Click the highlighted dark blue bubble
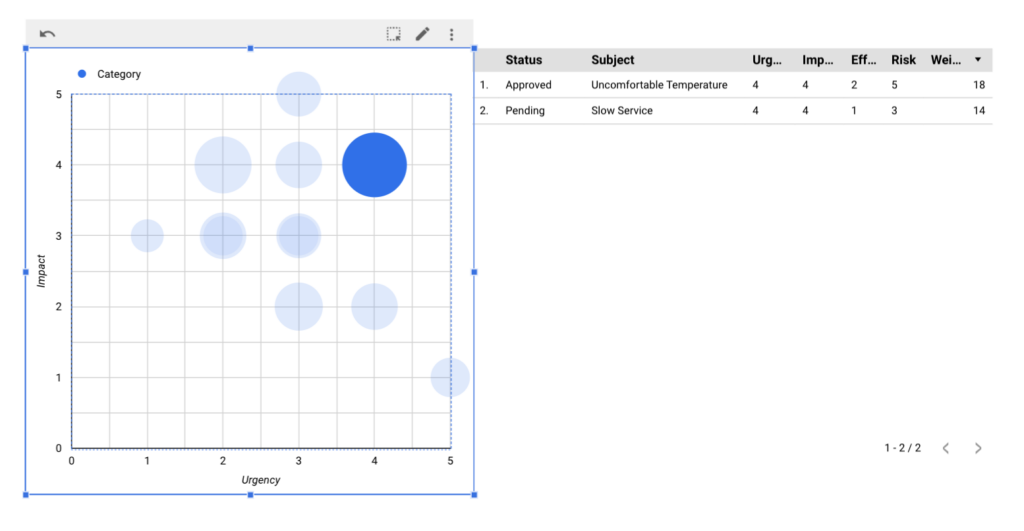The width and height of the screenshot is (1024, 531). tap(374, 165)
